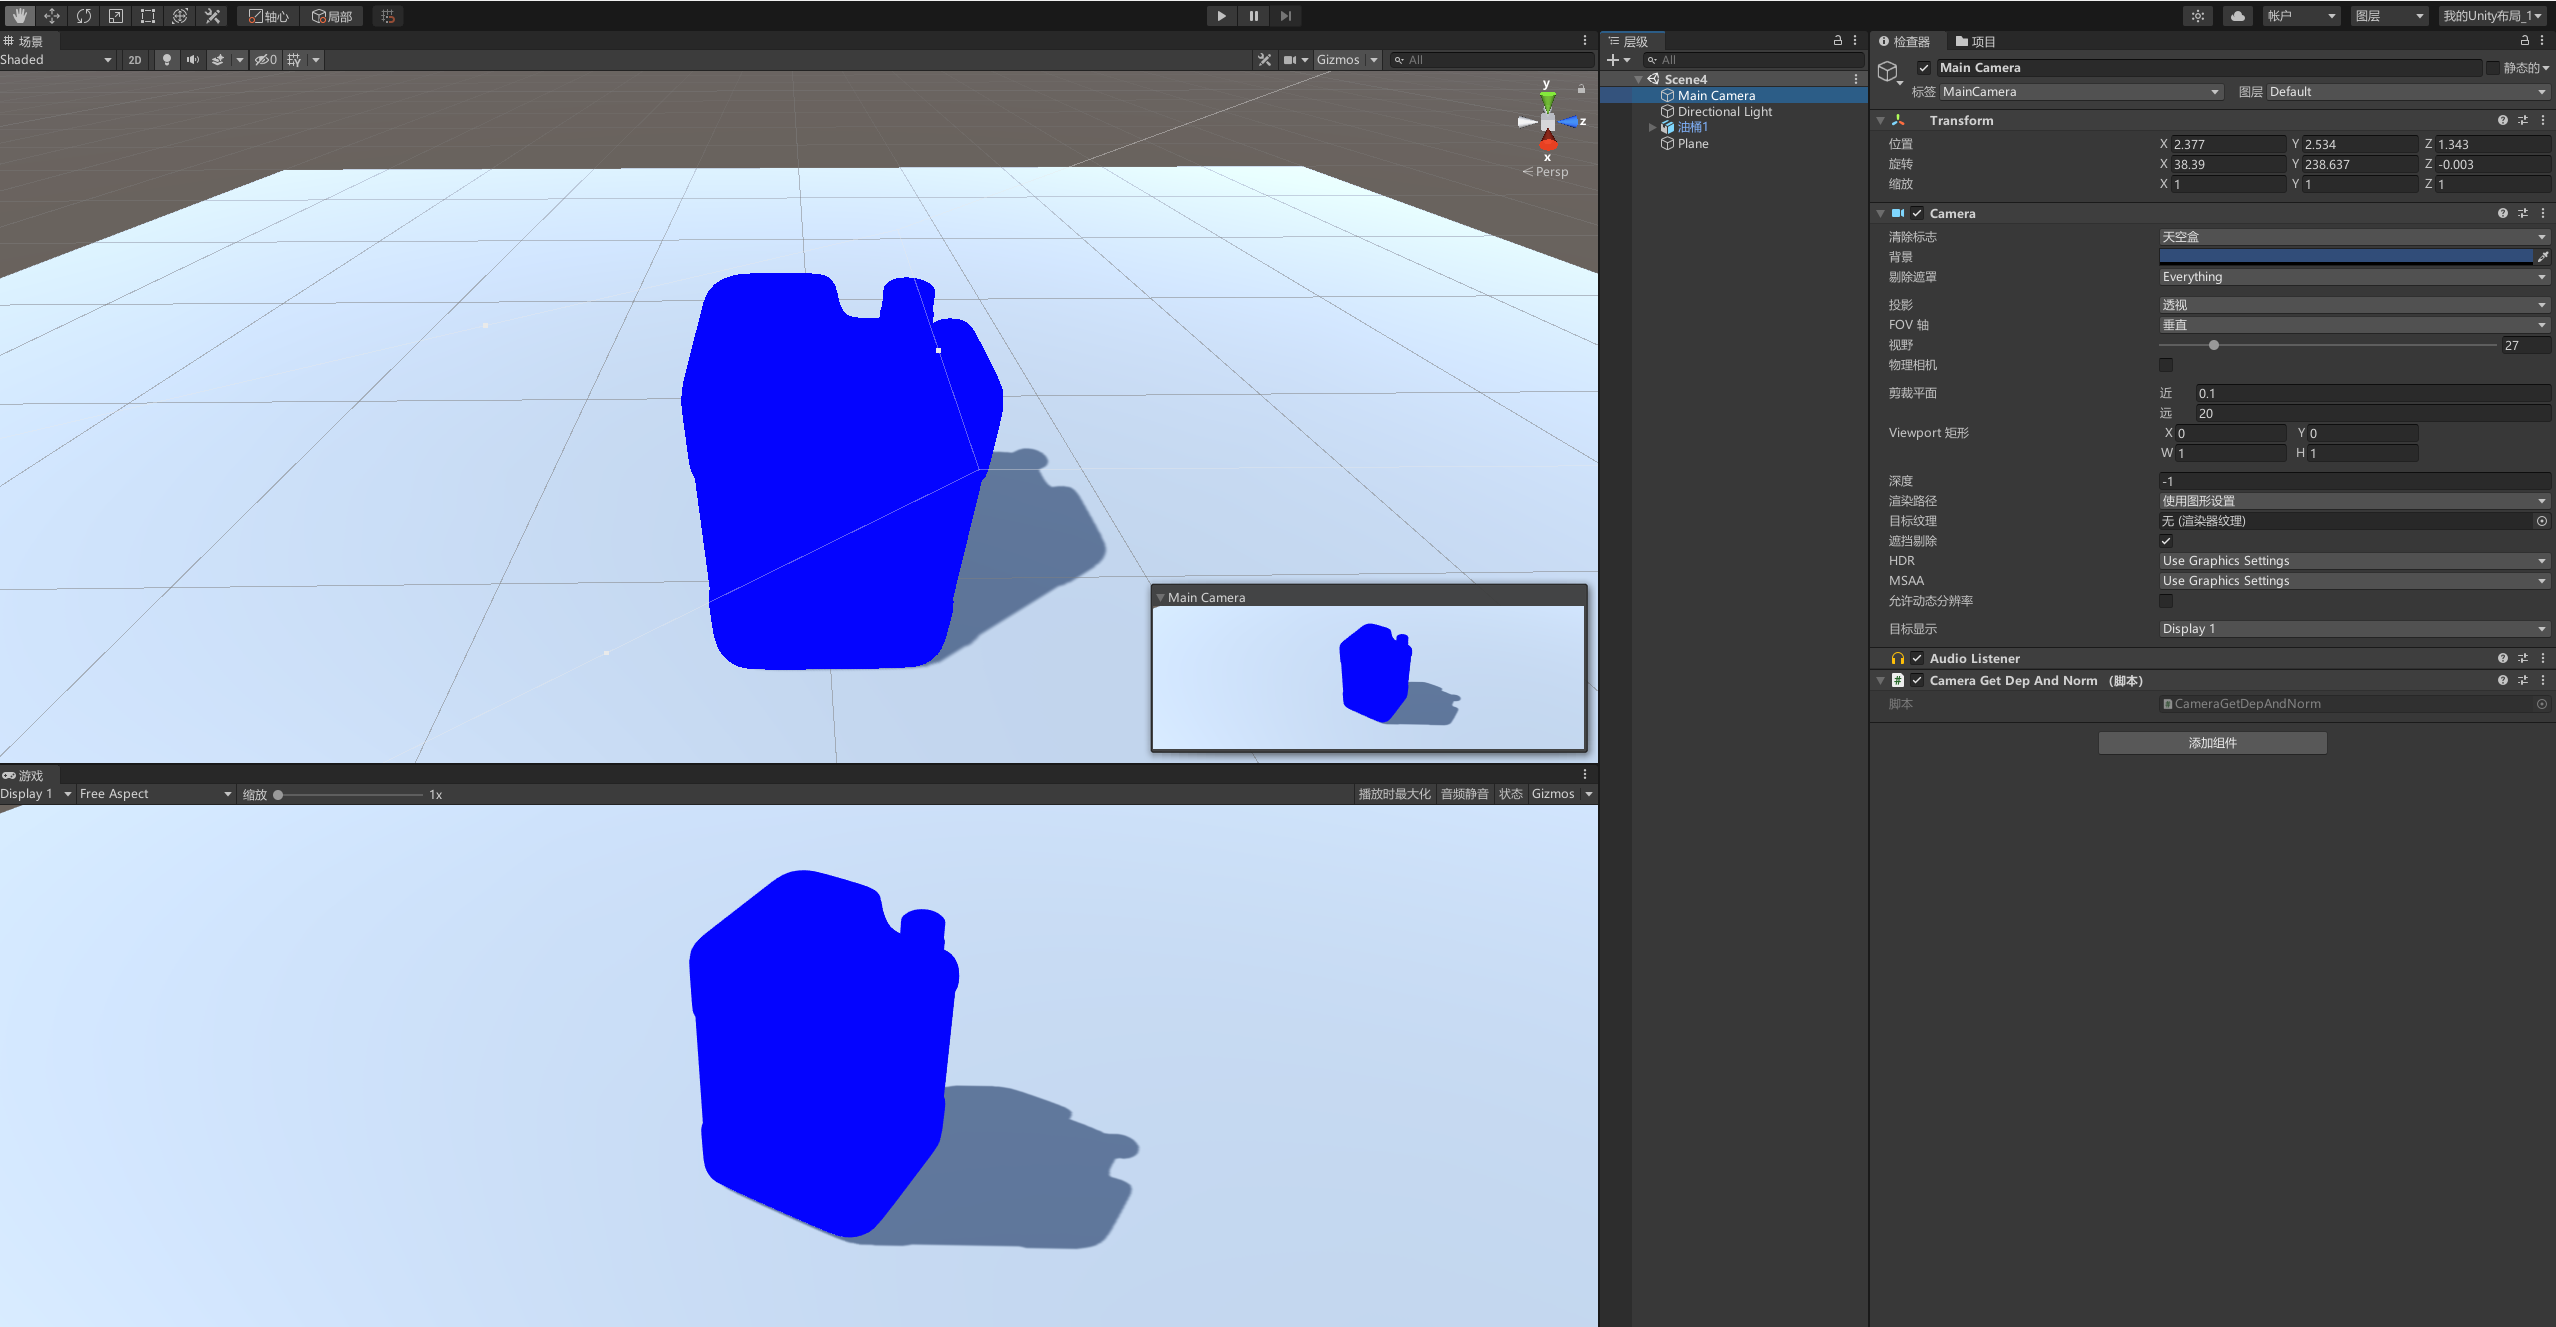
Task: Click the 添加组件 Add Component button
Action: coord(2212,743)
